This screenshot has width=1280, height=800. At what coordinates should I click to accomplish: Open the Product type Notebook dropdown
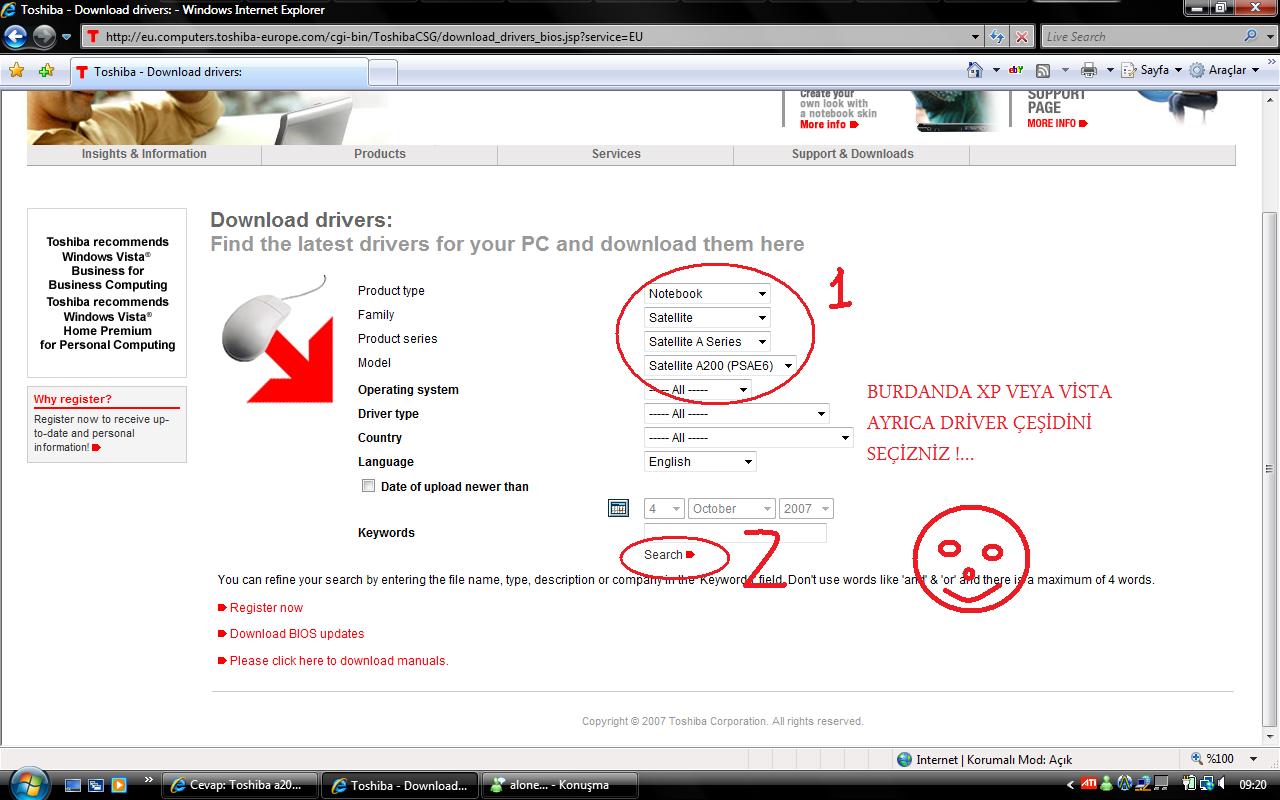707,293
